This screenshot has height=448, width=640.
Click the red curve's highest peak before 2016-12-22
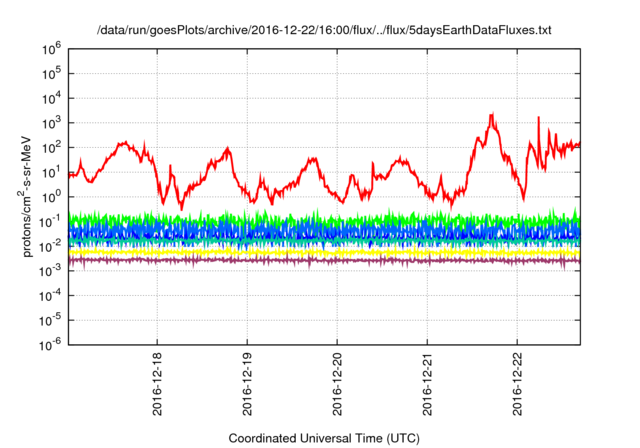click(x=492, y=115)
